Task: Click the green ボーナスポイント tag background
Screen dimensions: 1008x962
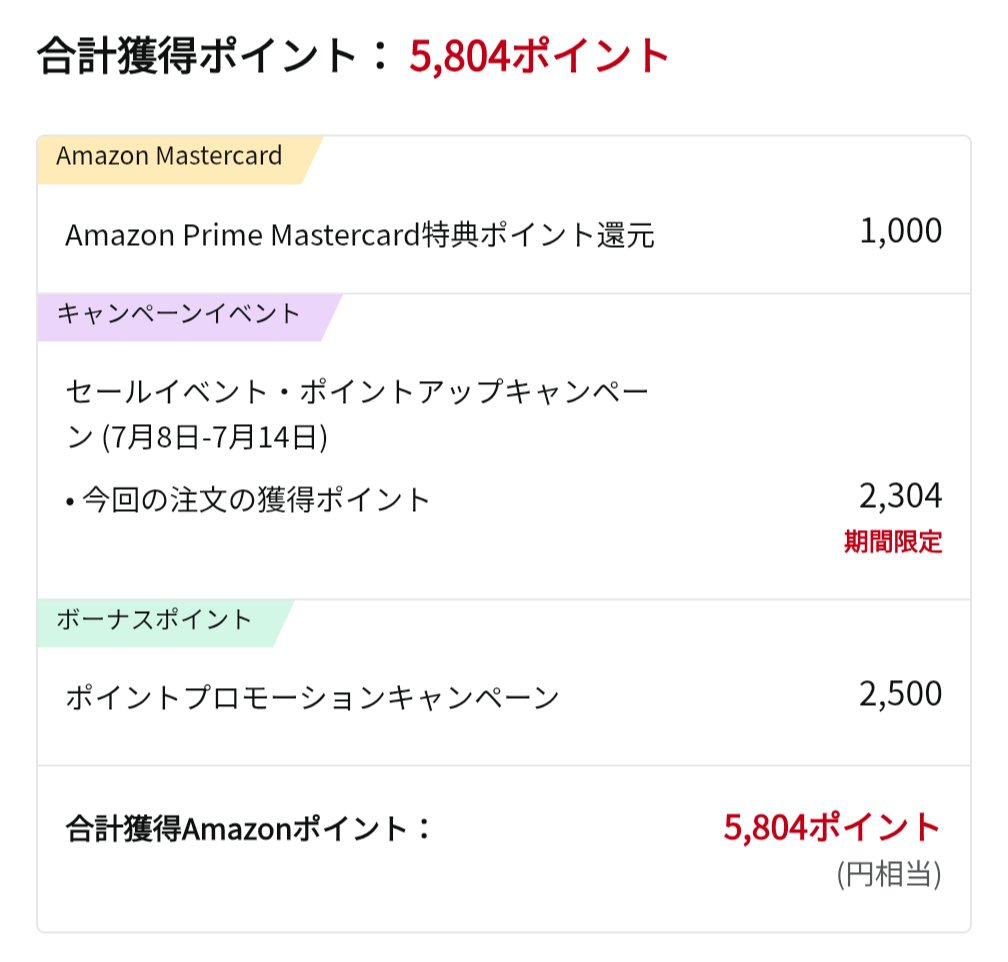Action: (166, 623)
